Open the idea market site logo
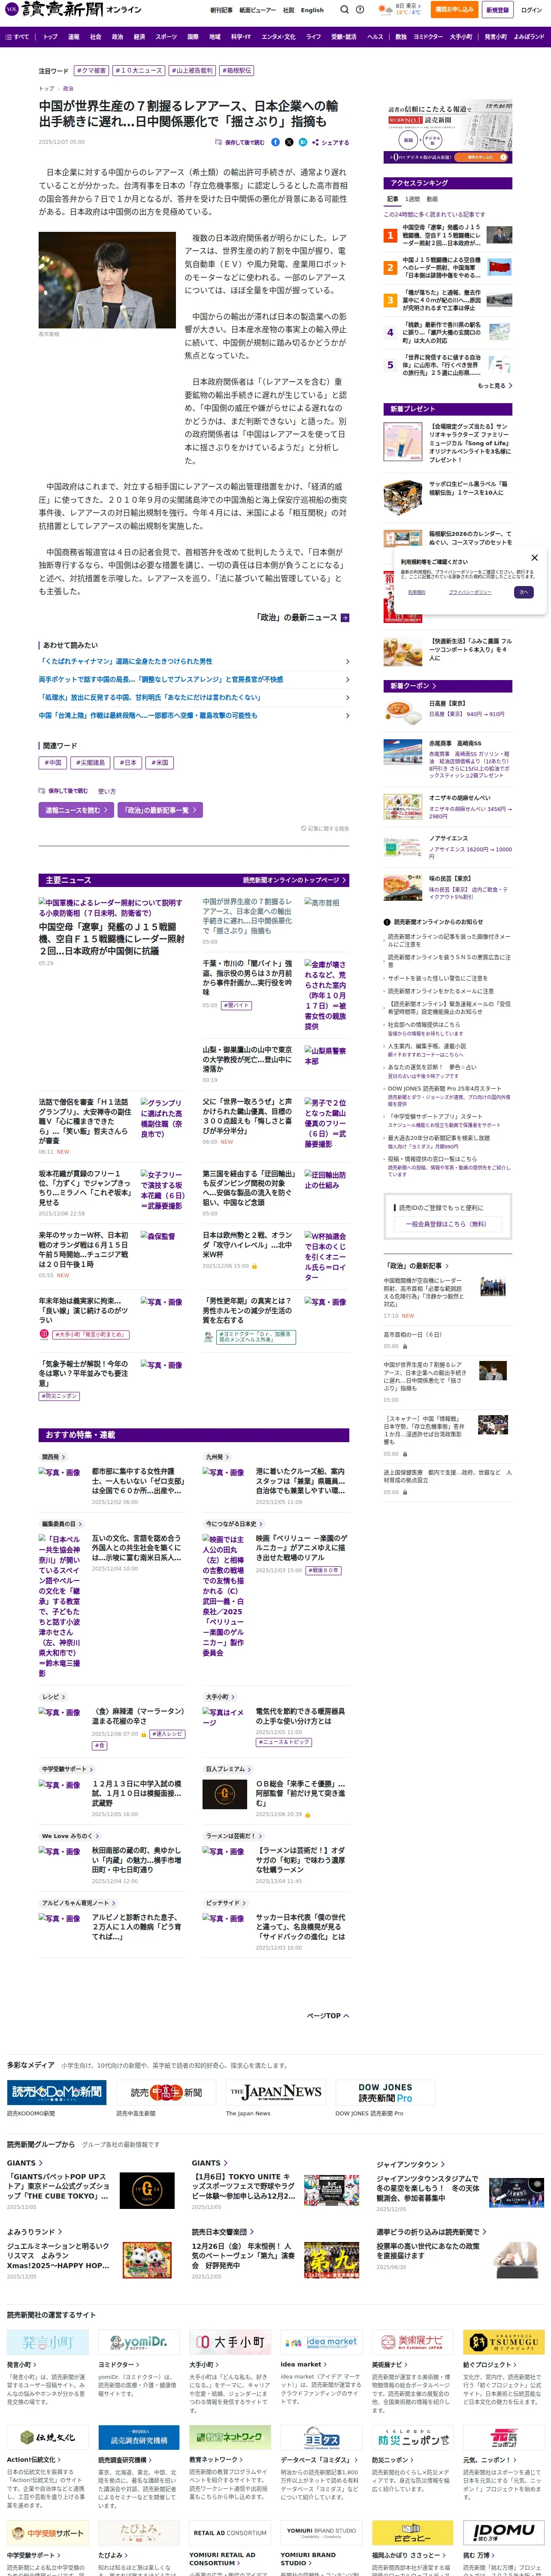551x2576 pixels. click(x=321, y=2342)
